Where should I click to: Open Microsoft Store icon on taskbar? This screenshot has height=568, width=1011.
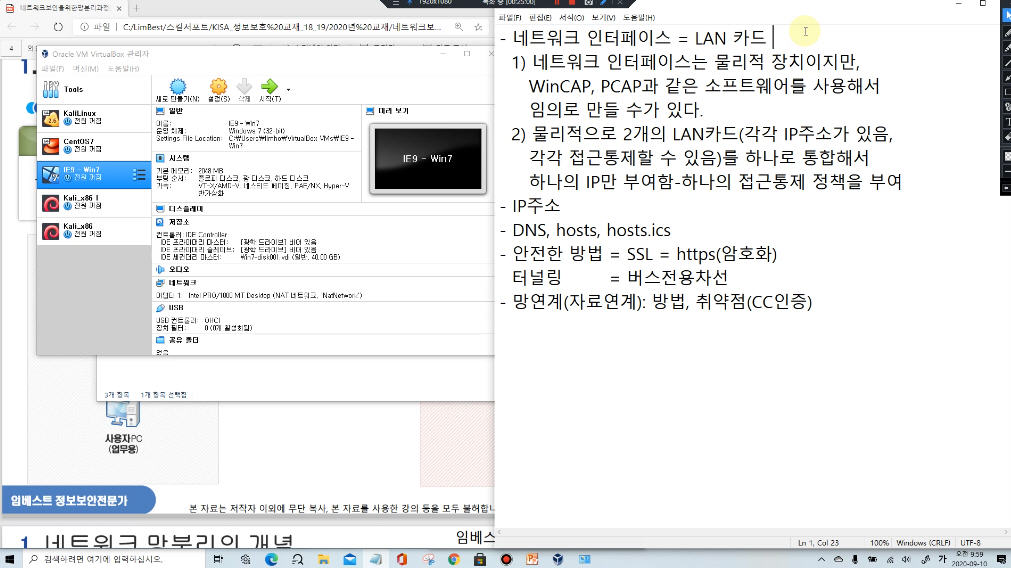click(x=480, y=559)
